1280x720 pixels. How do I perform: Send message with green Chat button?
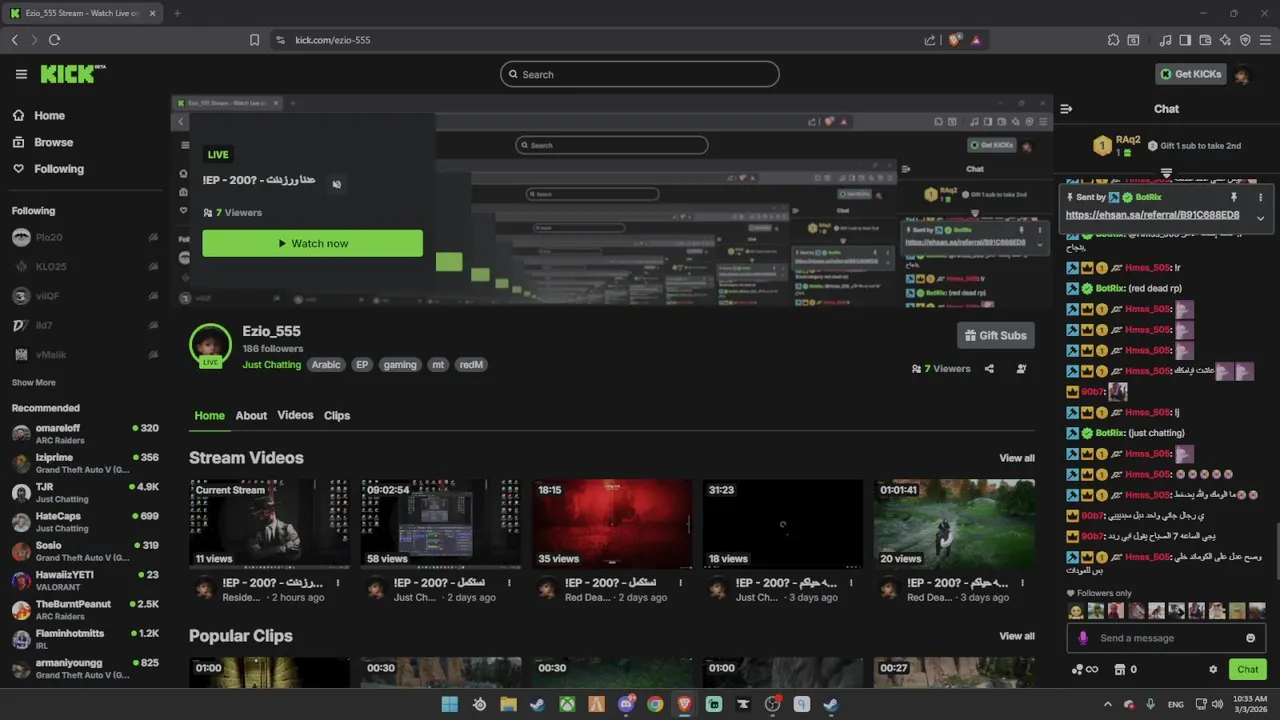tap(1247, 670)
